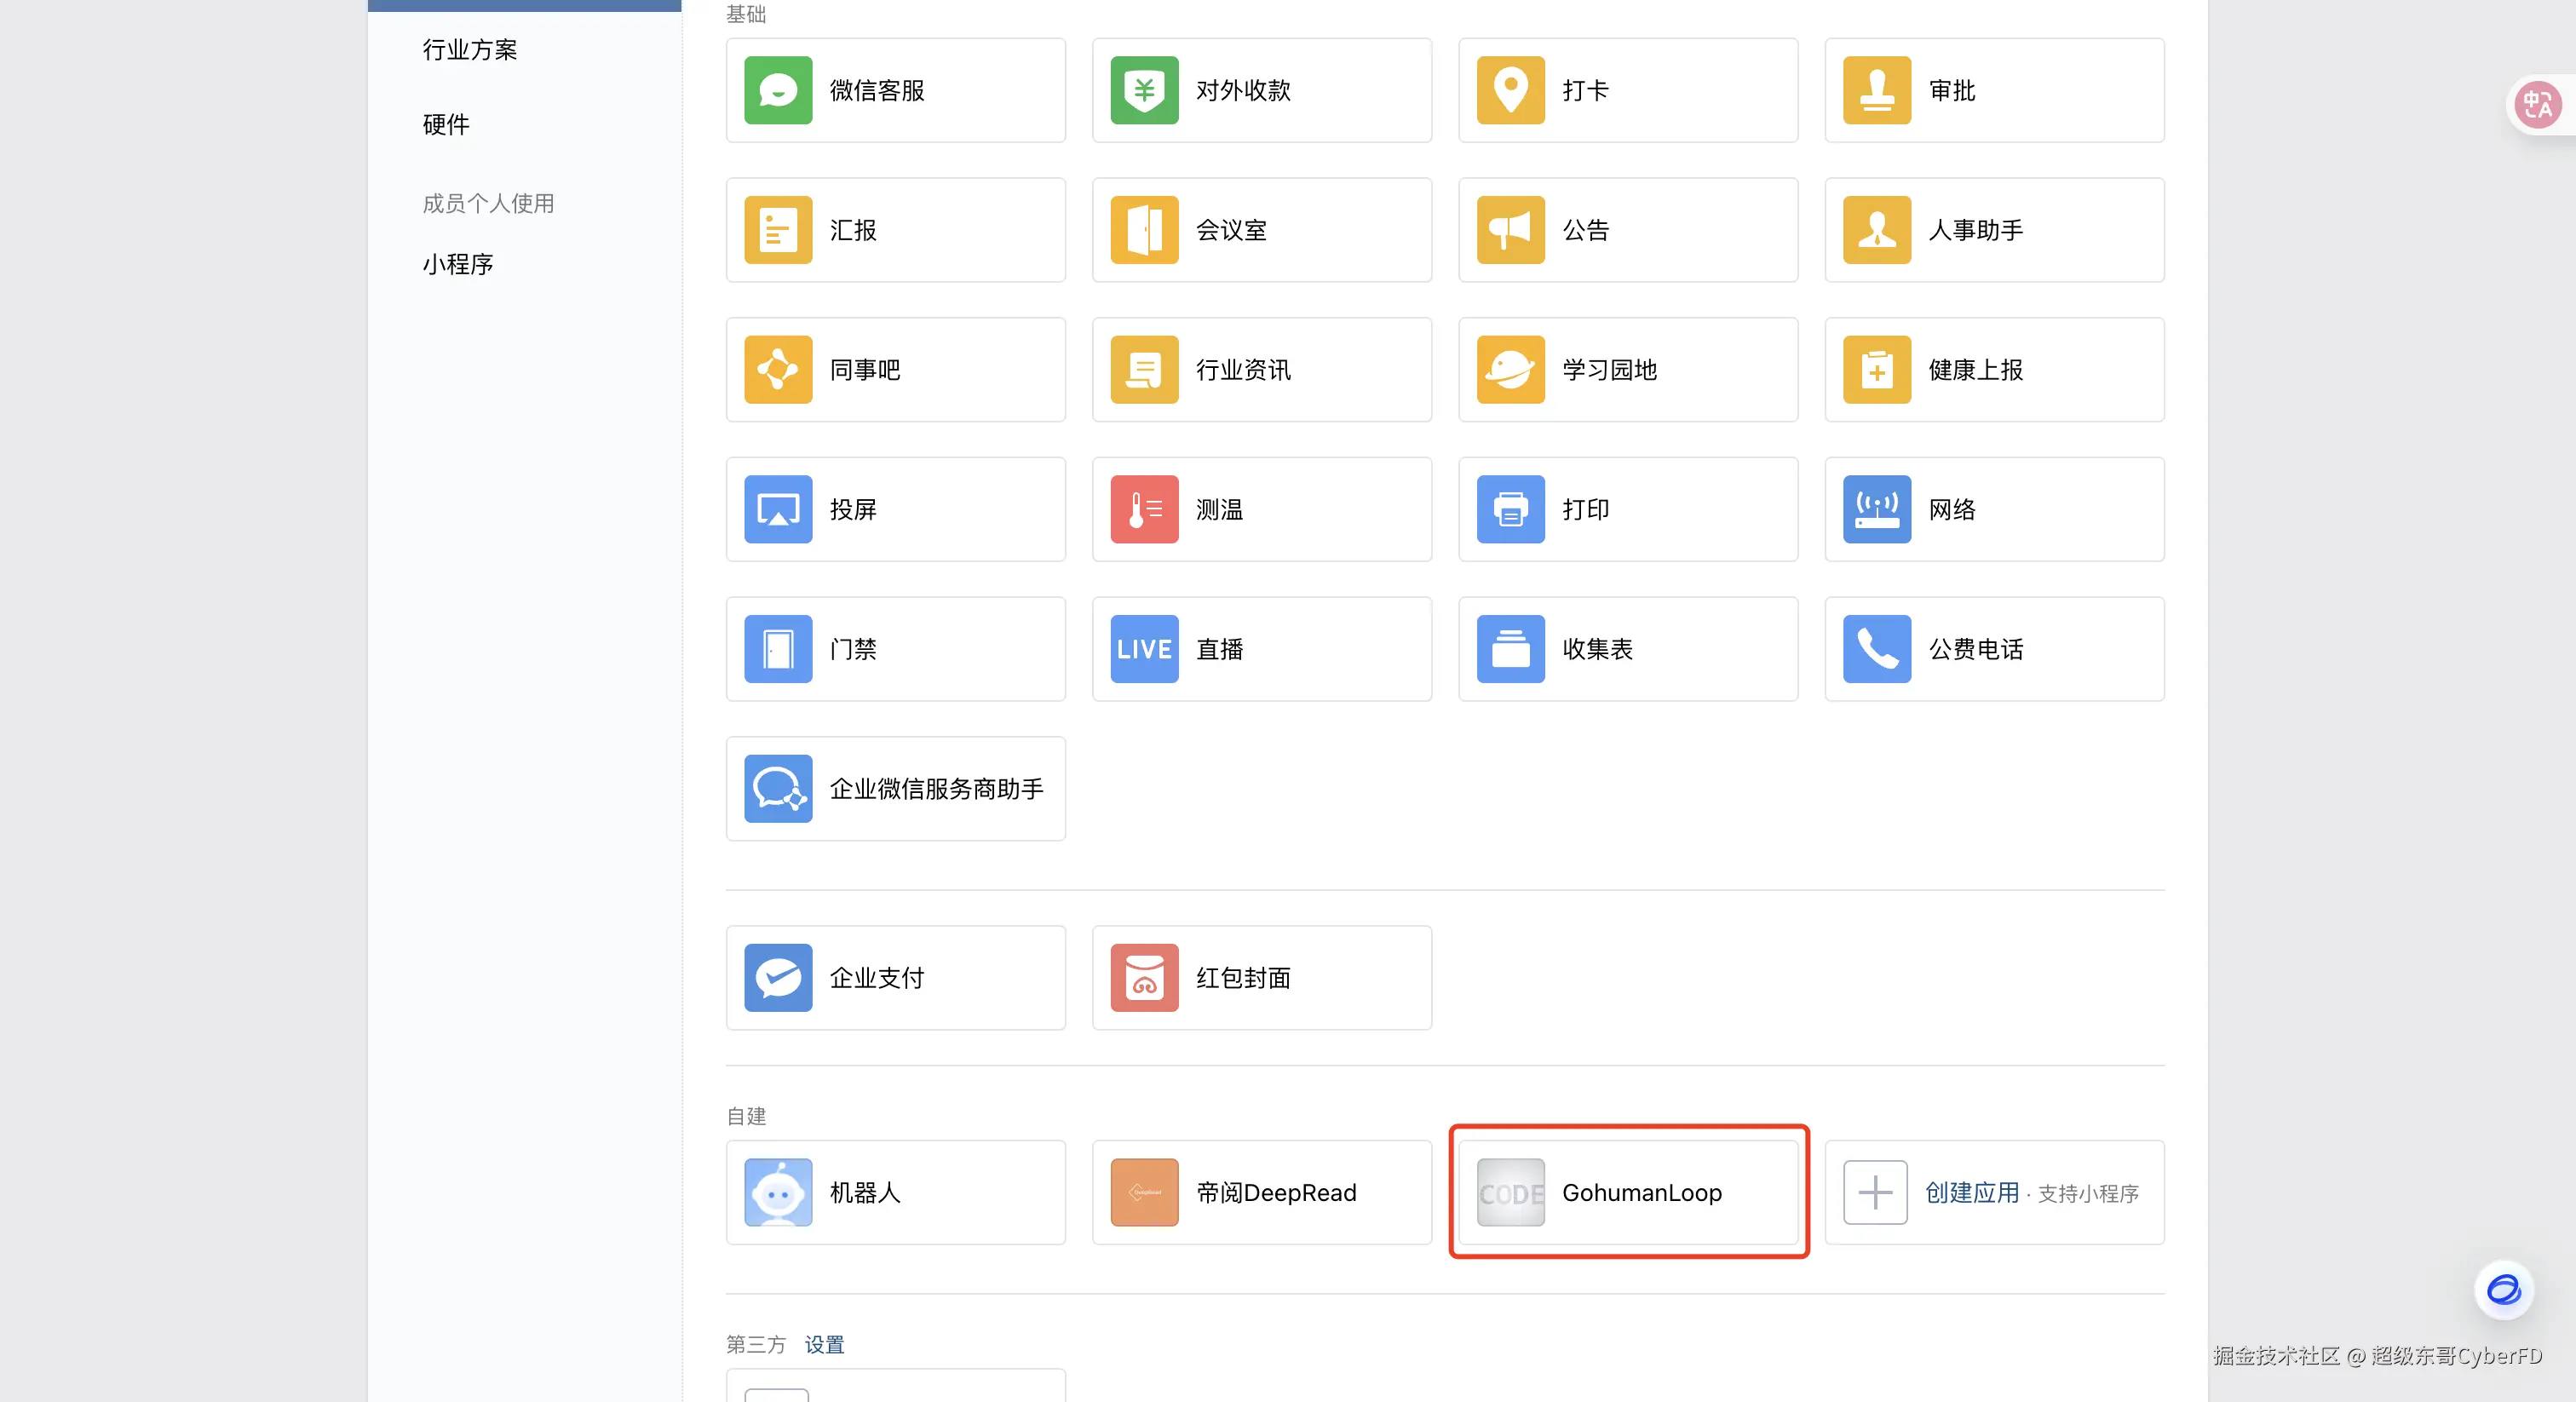Click the 红包封面 red envelope icon
The height and width of the screenshot is (1402, 2576).
tap(1144, 978)
